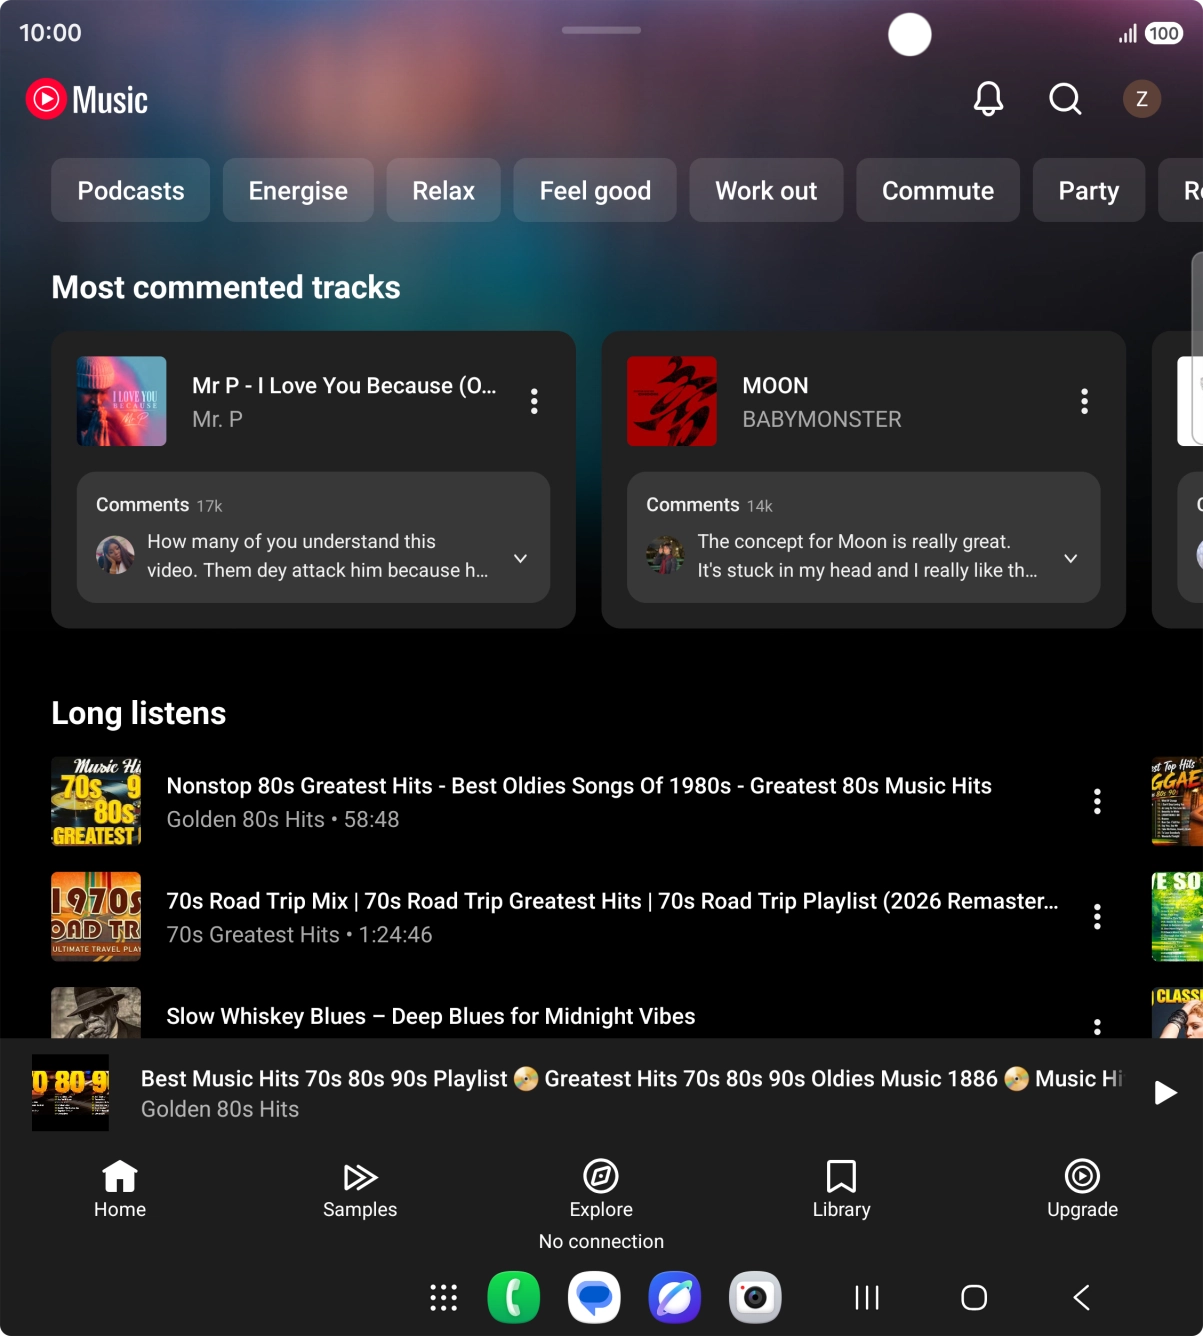Open options for Mr P track
The width and height of the screenshot is (1203, 1336).
click(534, 401)
